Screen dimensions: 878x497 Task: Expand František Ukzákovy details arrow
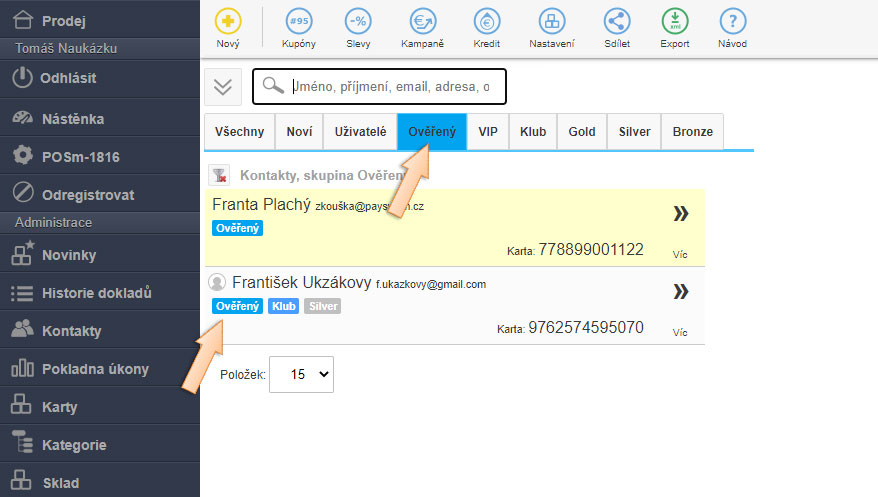(x=681, y=291)
